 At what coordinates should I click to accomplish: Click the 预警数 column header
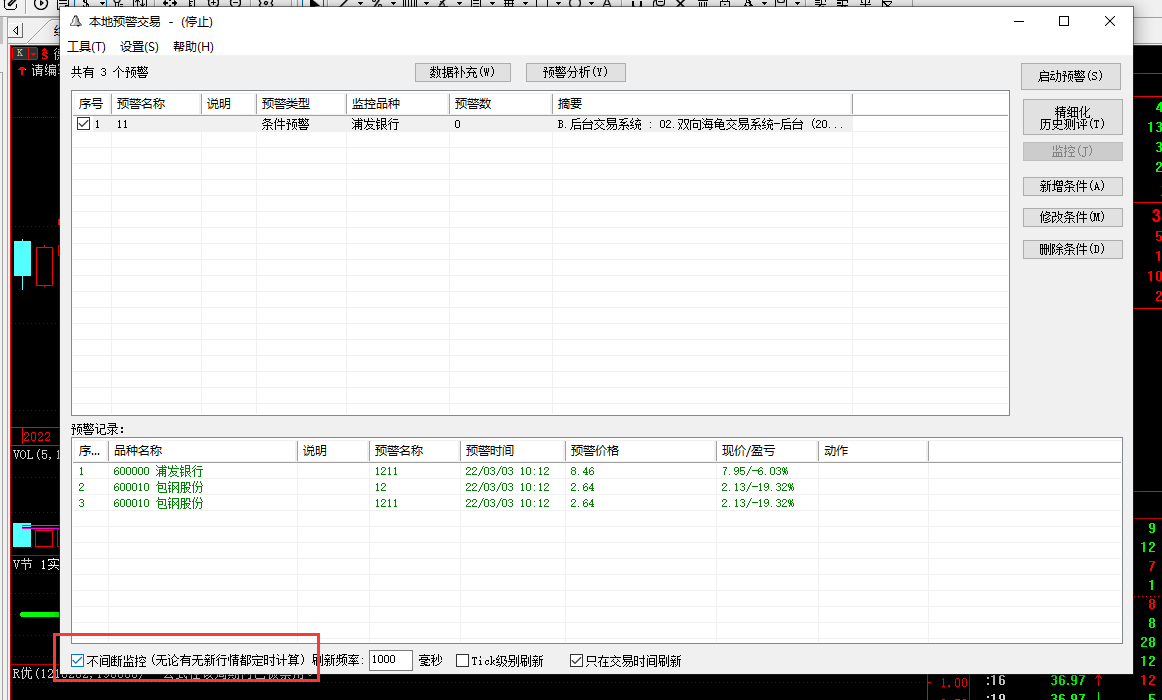pyautogui.click(x=500, y=104)
